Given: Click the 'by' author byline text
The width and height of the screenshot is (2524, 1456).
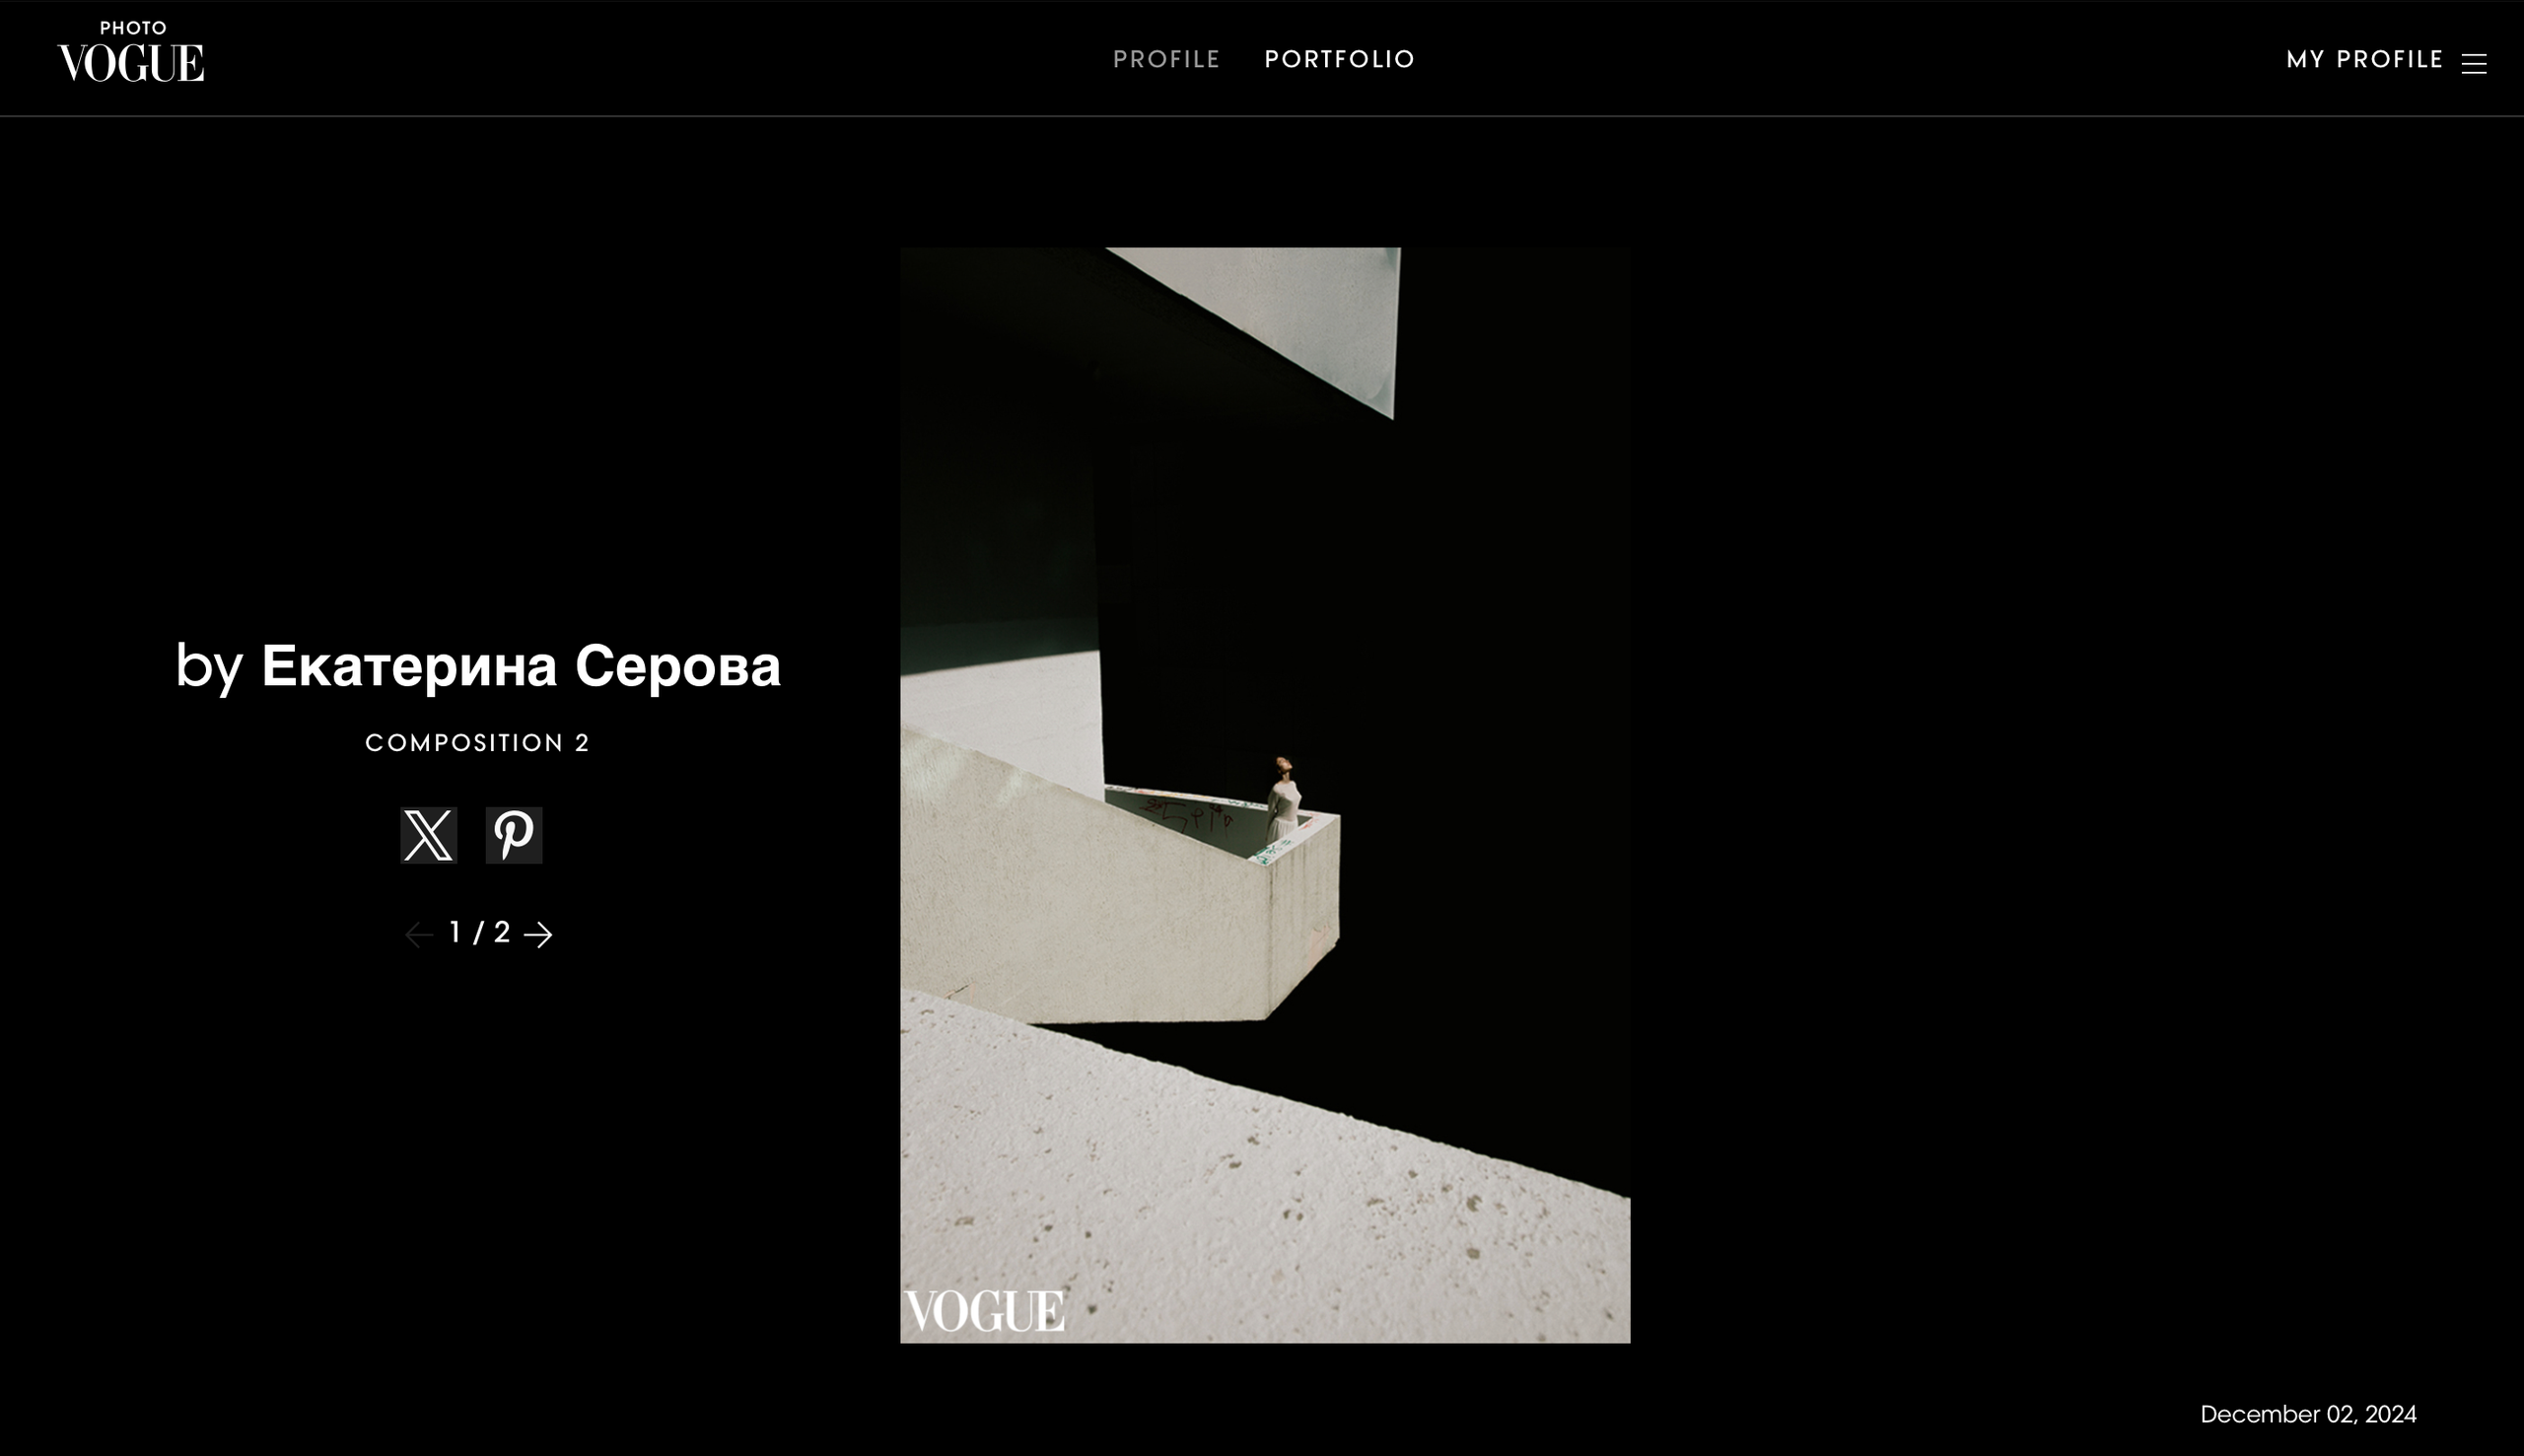Looking at the screenshot, I should 211,665.
